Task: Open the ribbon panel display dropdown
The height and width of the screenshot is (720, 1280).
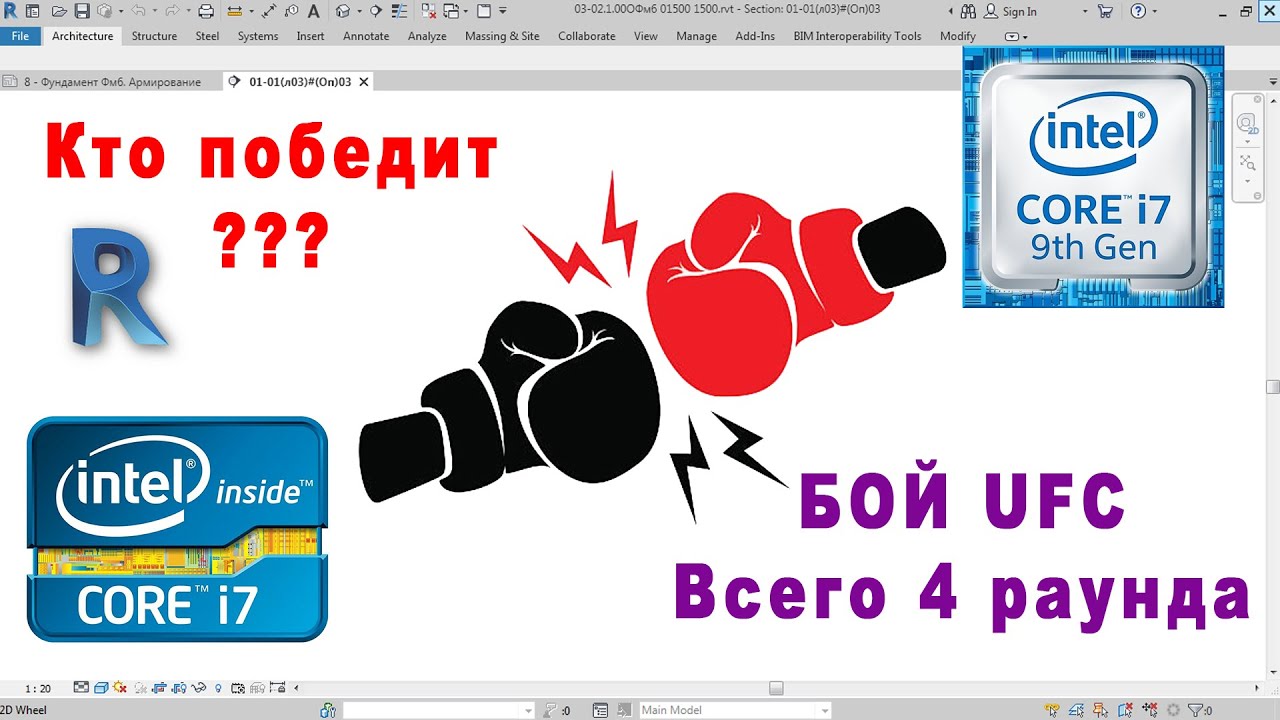Action: point(1016,37)
